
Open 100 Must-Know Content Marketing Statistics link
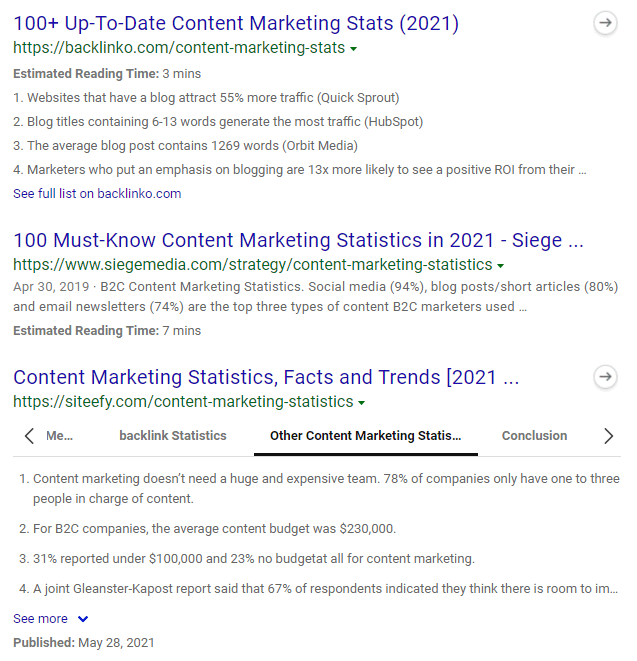tap(298, 240)
